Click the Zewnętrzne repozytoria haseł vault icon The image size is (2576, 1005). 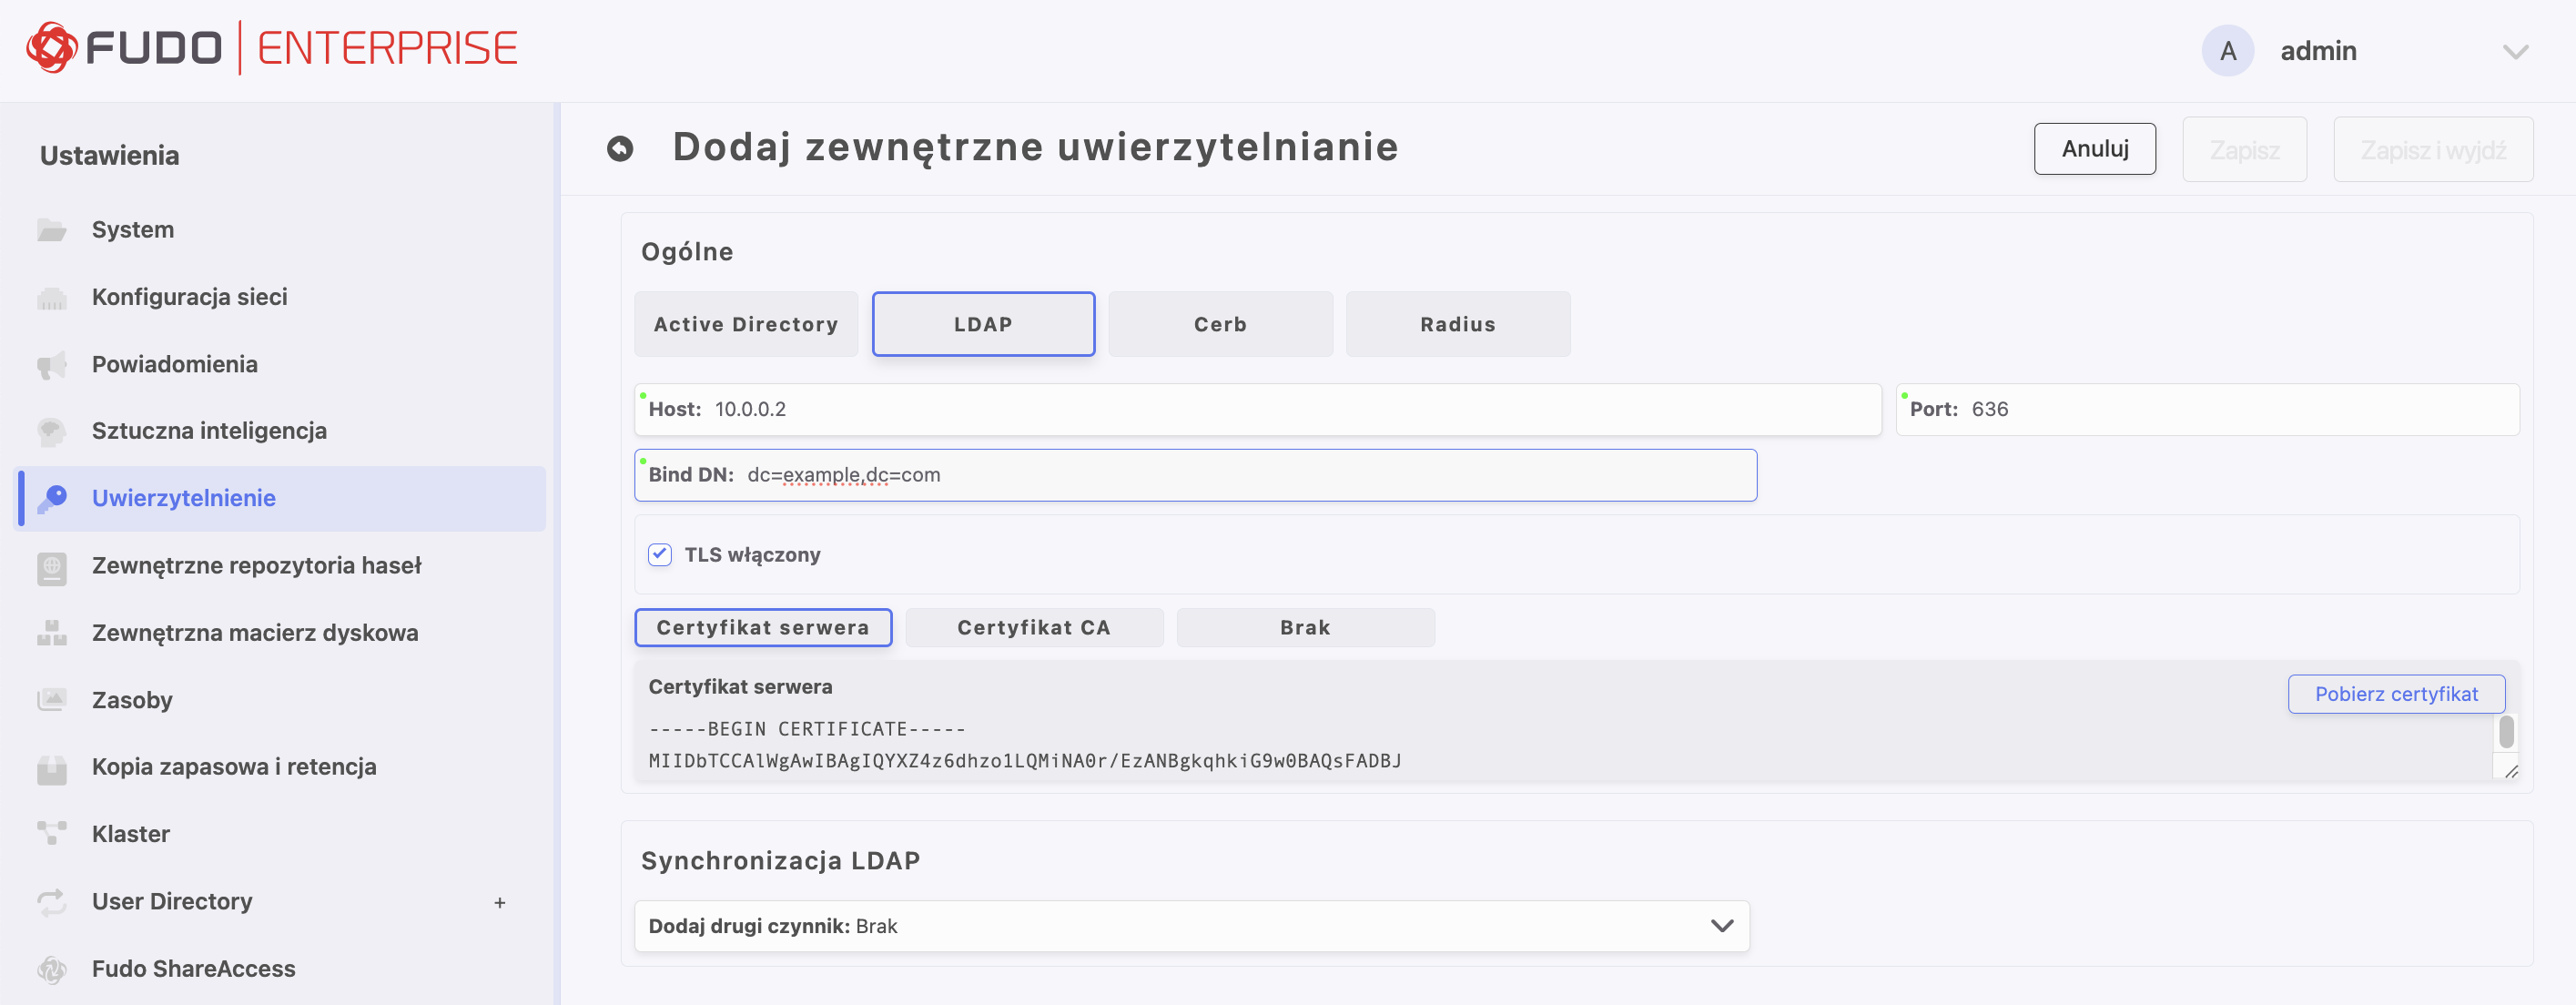pos(51,567)
